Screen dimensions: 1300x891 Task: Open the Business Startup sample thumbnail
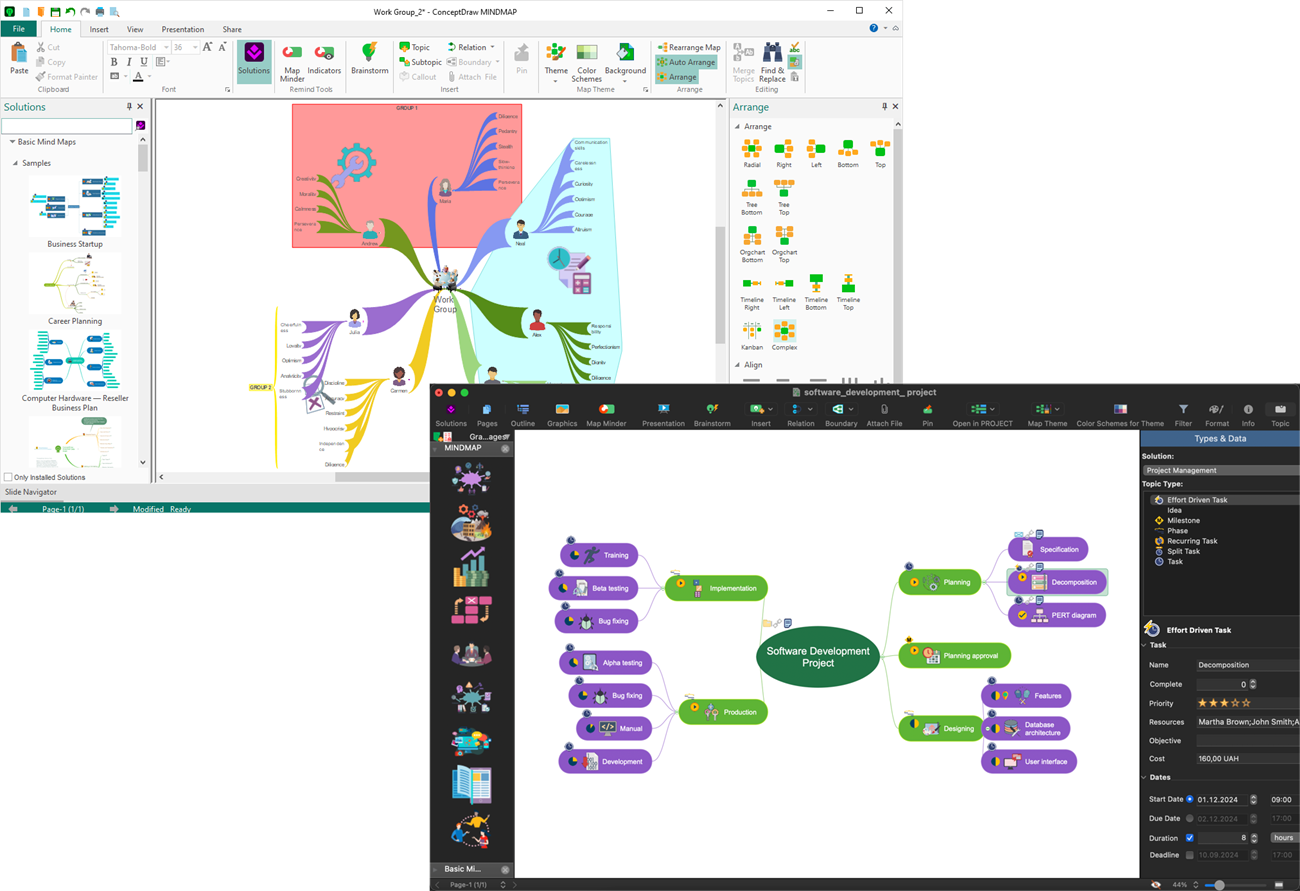(75, 205)
